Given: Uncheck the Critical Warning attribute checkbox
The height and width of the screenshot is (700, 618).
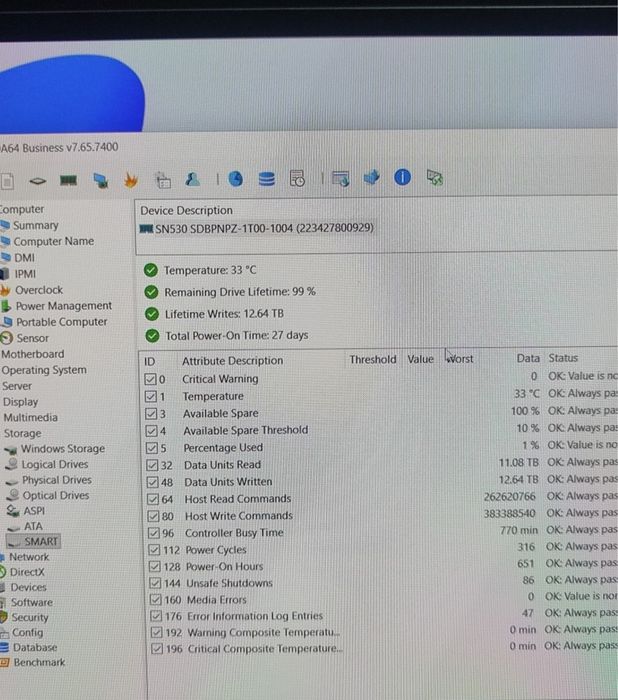Looking at the screenshot, I should click(x=150, y=379).
